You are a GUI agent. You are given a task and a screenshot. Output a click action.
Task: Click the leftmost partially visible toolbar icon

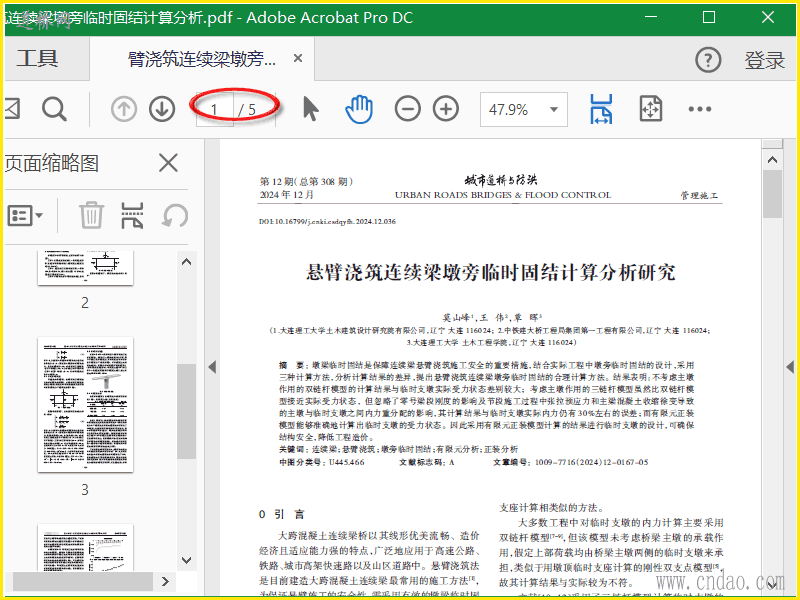point(12,109)
